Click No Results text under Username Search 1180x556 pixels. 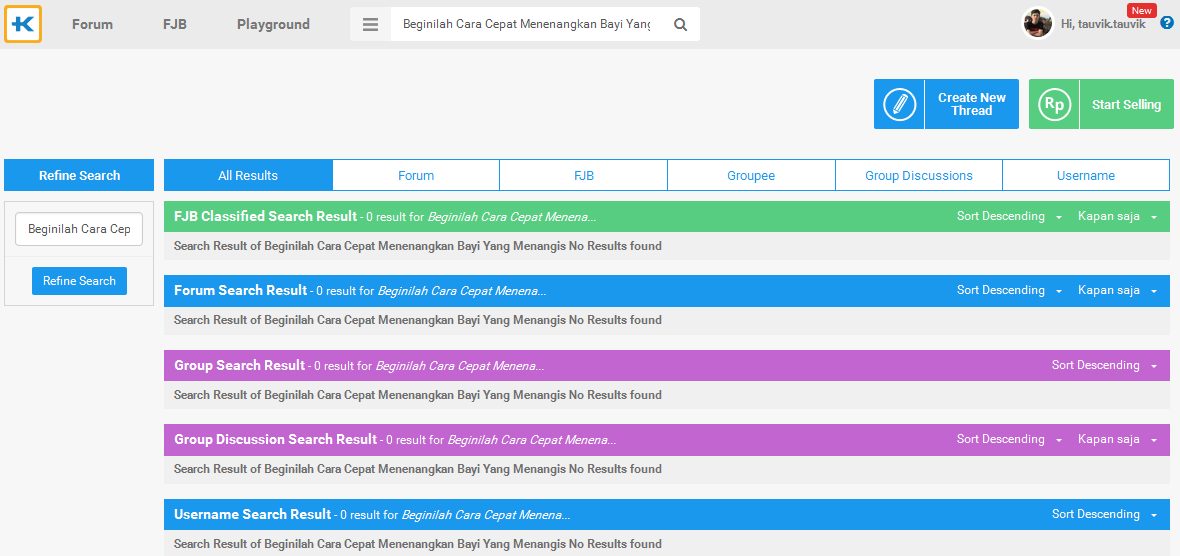click(x=418, y=543)
